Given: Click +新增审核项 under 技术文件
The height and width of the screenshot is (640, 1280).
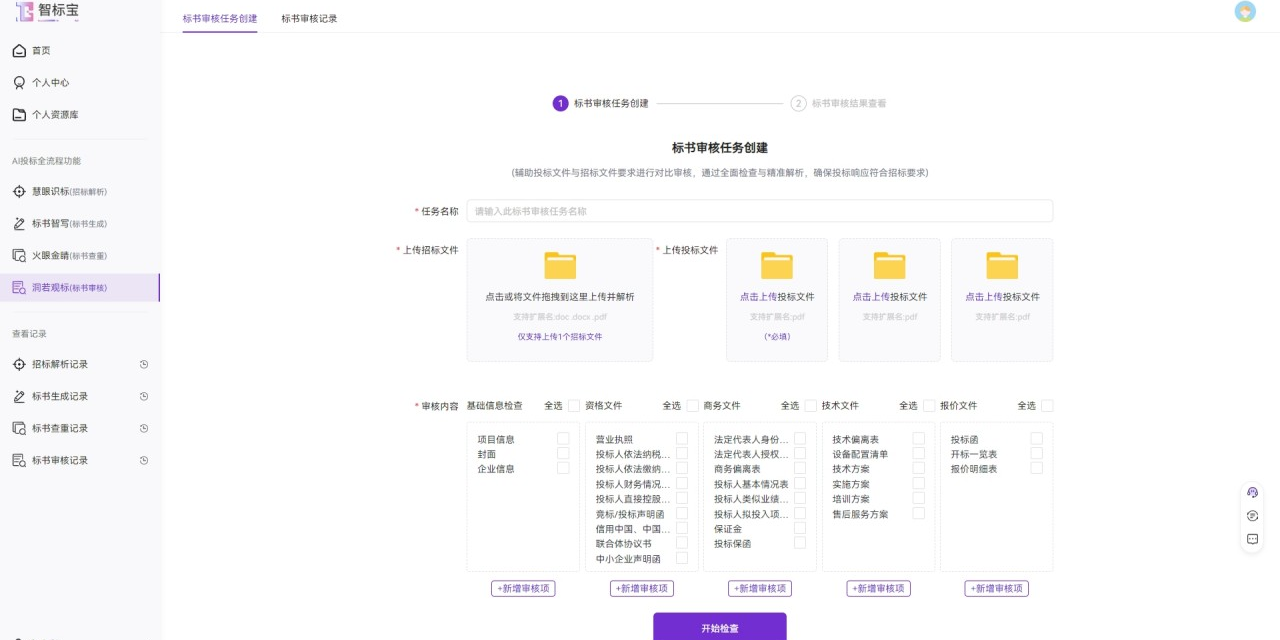Looking at the screenshot, I should pyautogui.click(x=878, y=588).
